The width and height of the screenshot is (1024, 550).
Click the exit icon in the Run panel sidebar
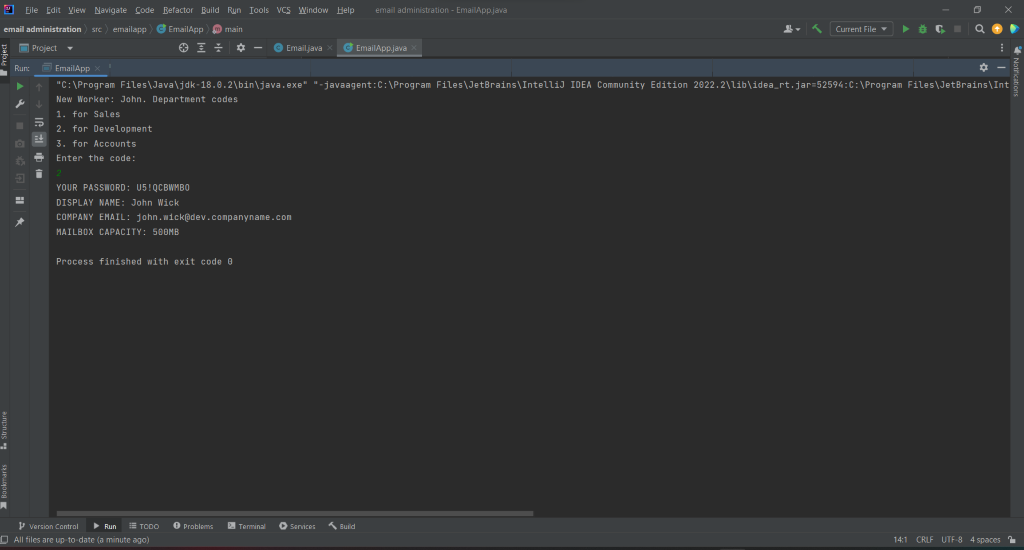[x=20, y=178]
